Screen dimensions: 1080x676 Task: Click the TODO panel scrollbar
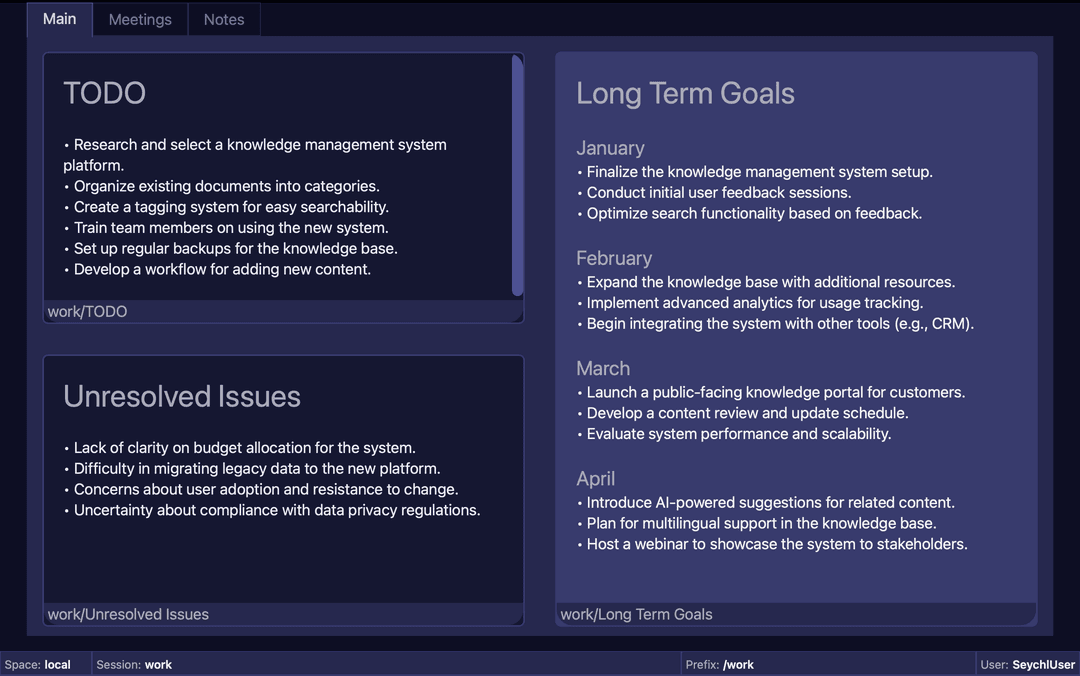[x=518, y=180]
